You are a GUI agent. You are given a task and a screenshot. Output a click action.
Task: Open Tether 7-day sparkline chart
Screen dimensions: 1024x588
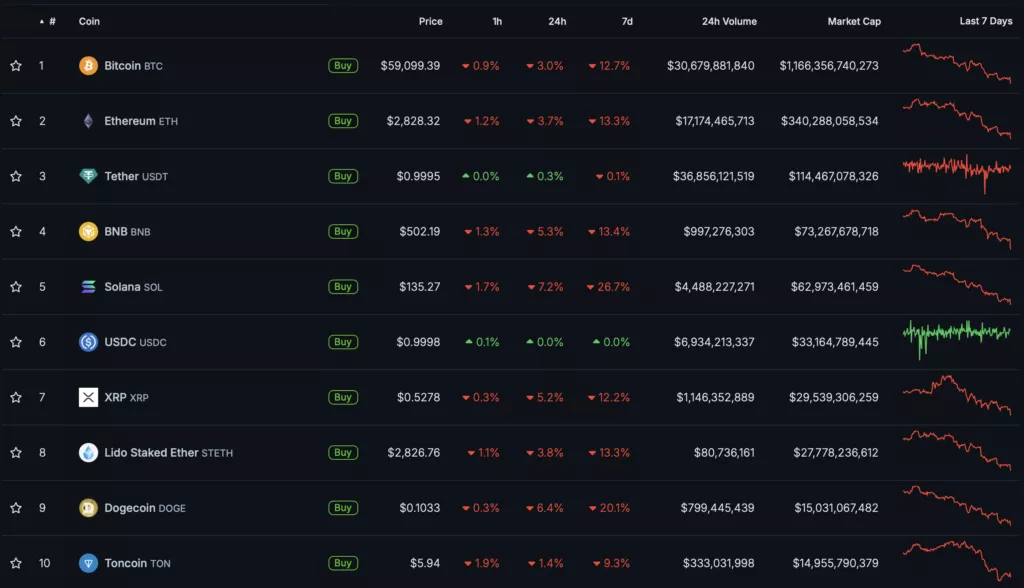[957, 173]
